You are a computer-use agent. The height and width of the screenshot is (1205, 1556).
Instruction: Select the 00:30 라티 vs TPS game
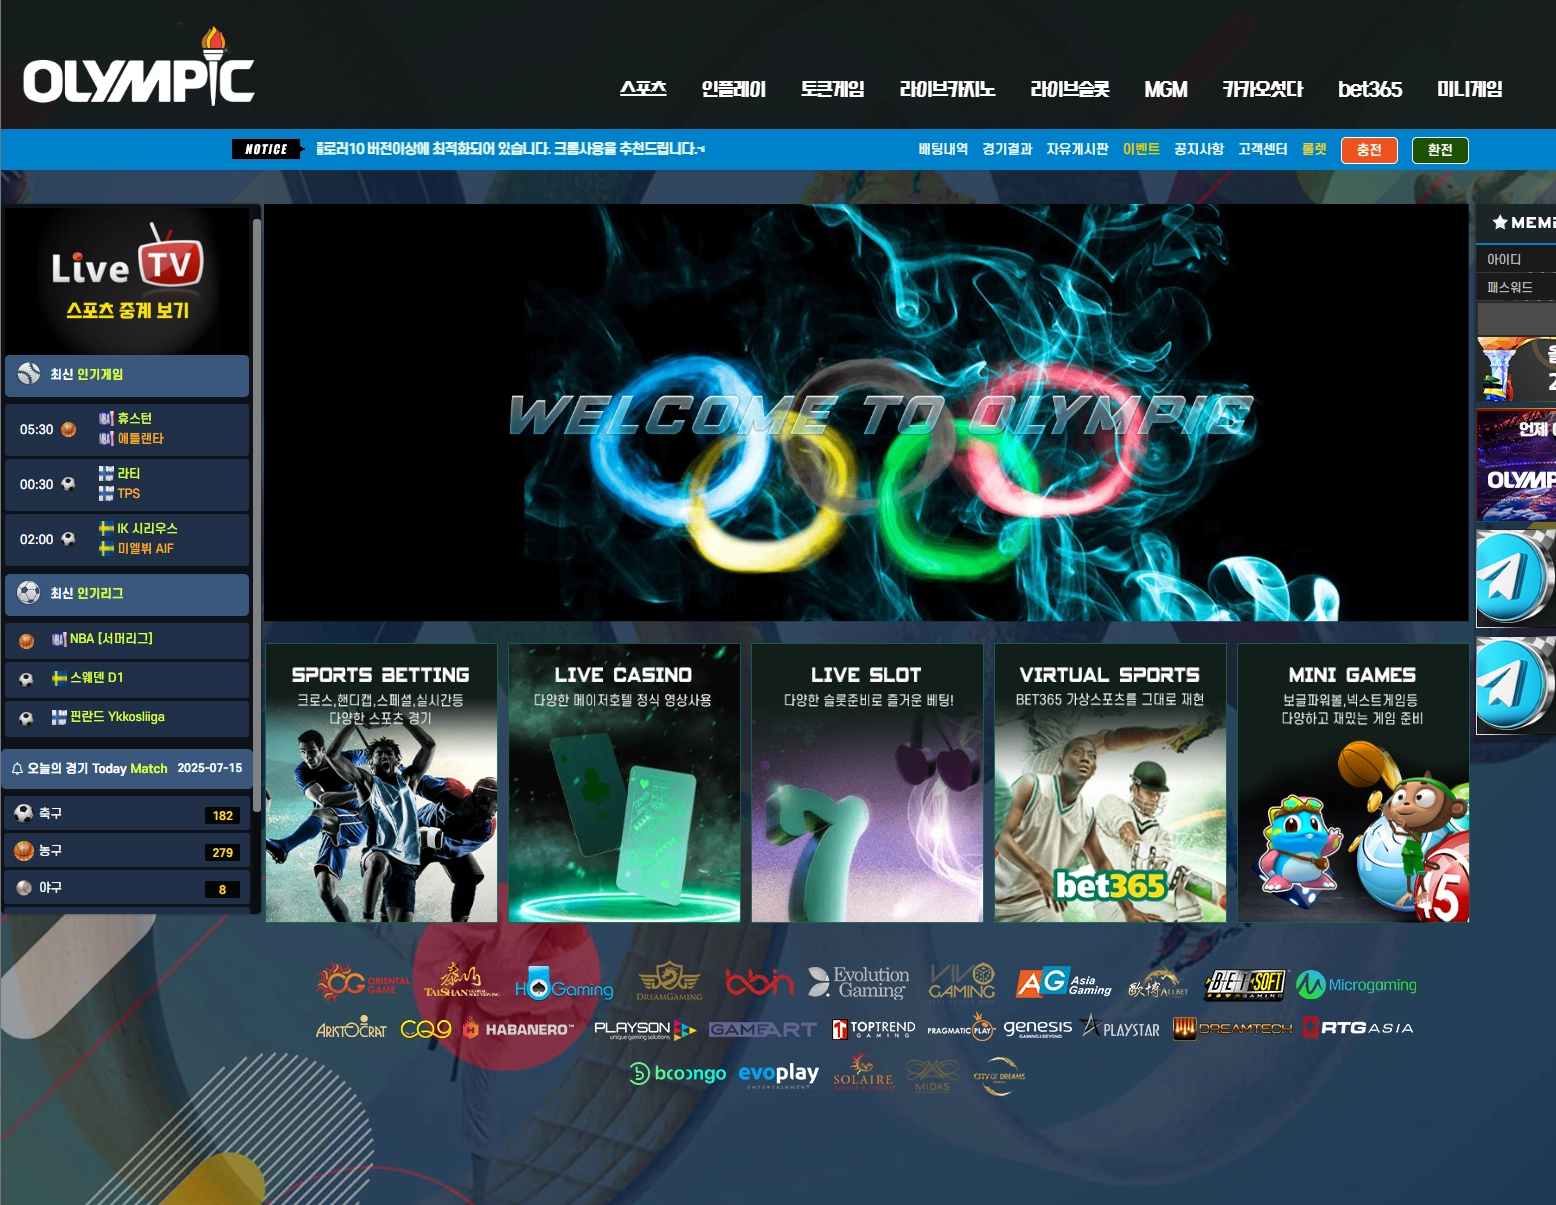pos(127,484)
